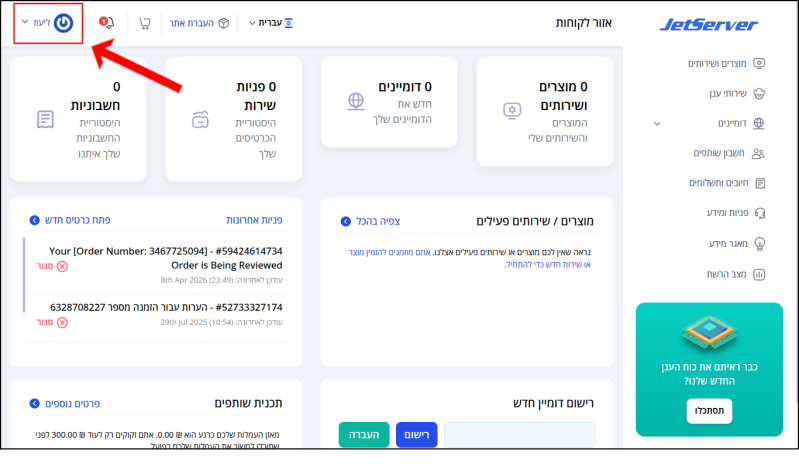799x467 pixels.
Task: Click the חיובים ותשלומים invoice icon
Action: tap(760, 183)
